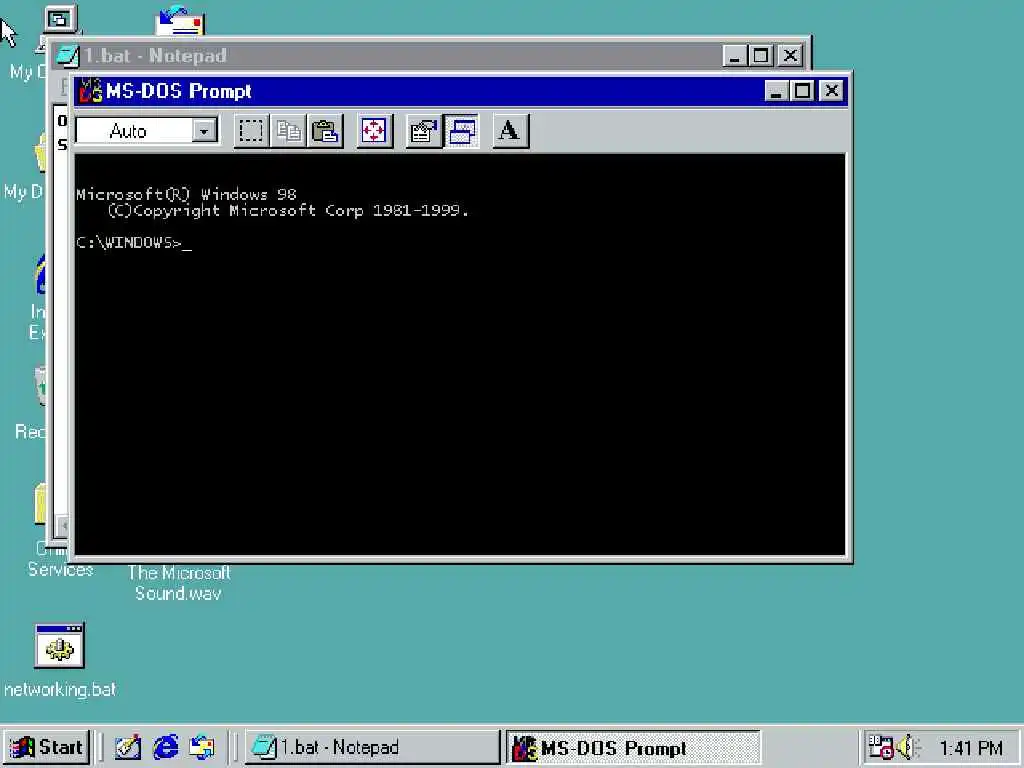Launch Internet Explorer from quick launch
Screen dimensions: 1024x768
click(x=165, y=747)
